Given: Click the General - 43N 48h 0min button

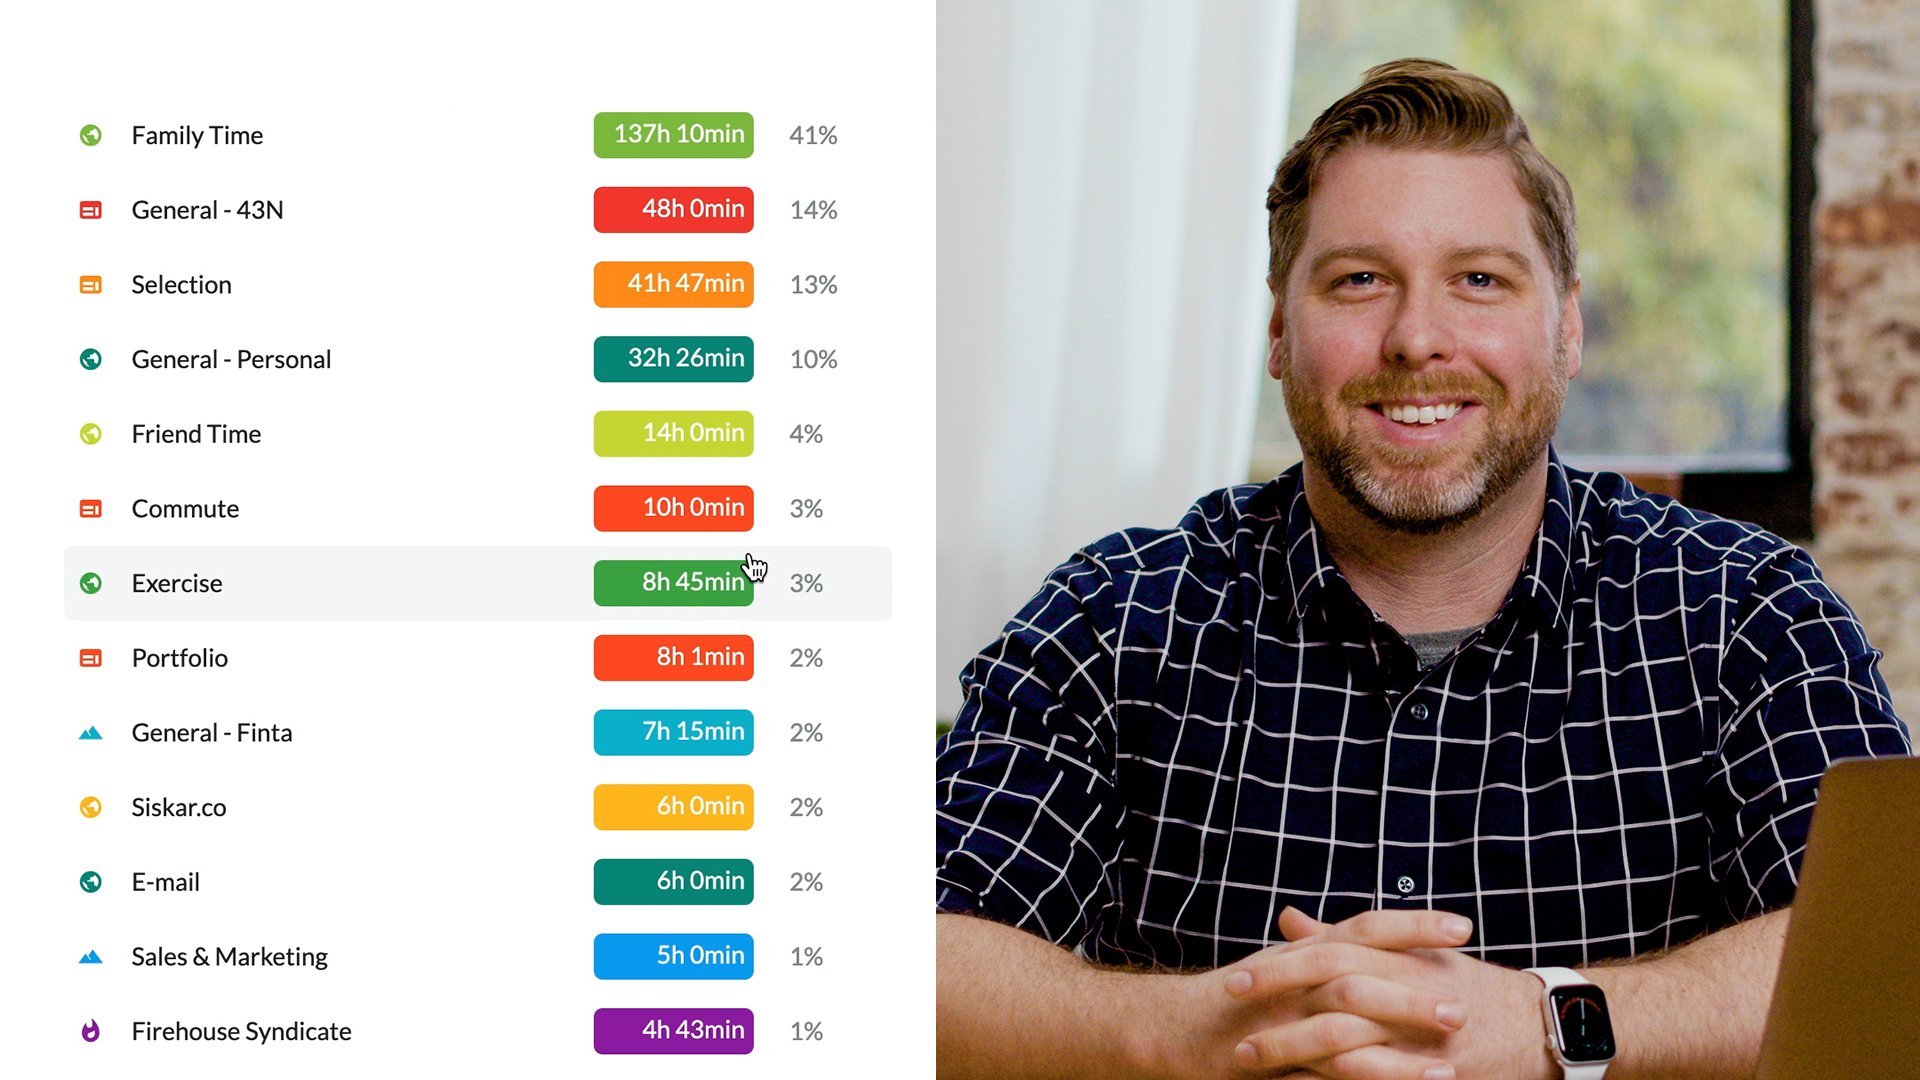Looking at the screenshot, I should pos(674,208).
